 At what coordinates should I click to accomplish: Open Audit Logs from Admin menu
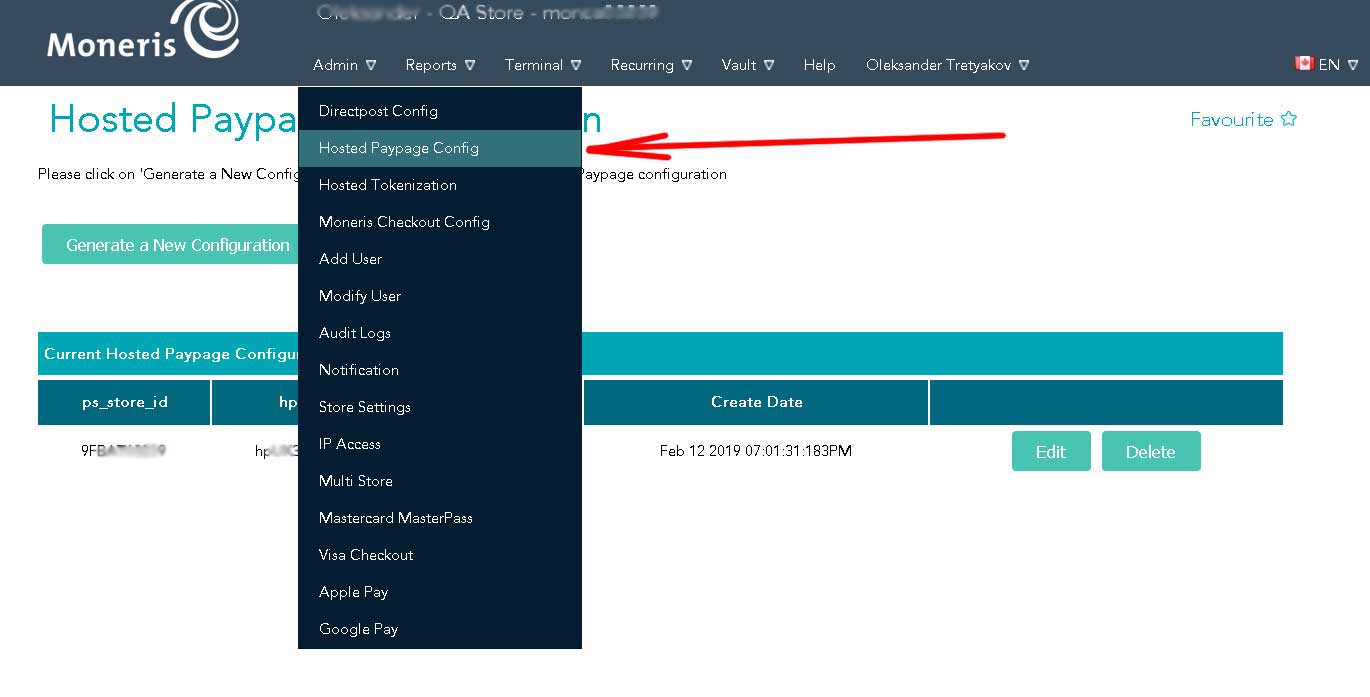pyautogui.click(x=440, y=333)
